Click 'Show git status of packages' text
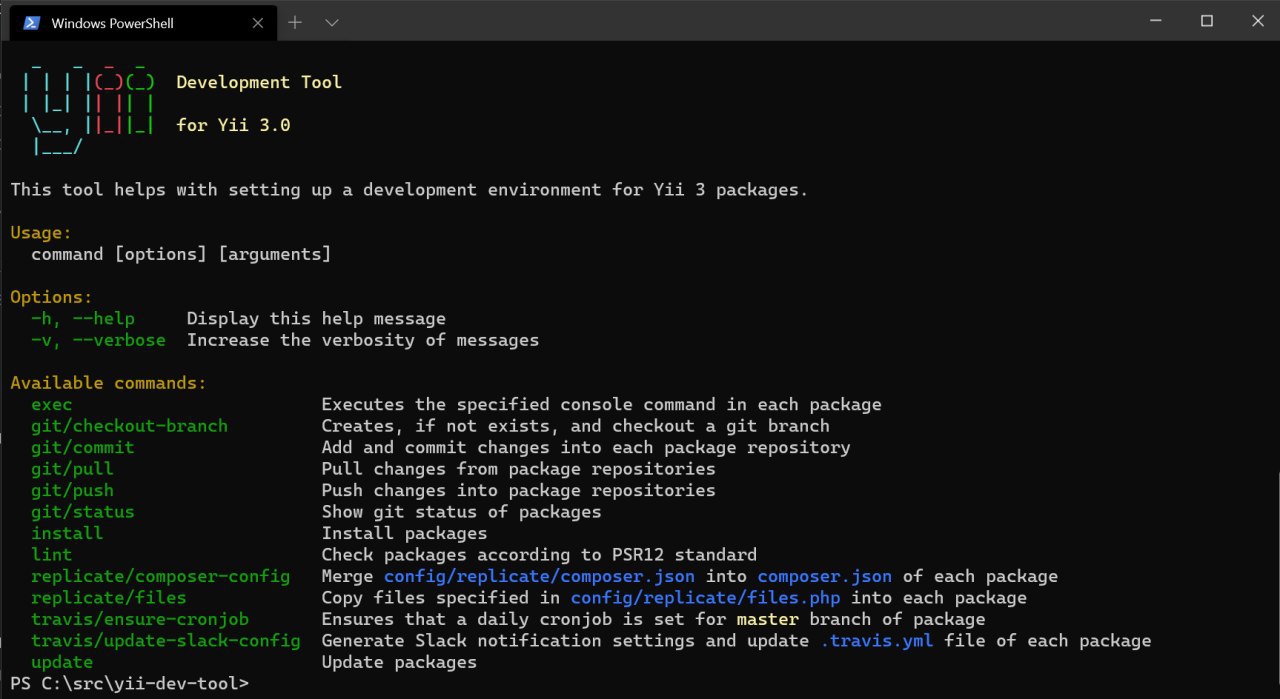The width and height of the screenshot is (1280, 699). (461, 512)
